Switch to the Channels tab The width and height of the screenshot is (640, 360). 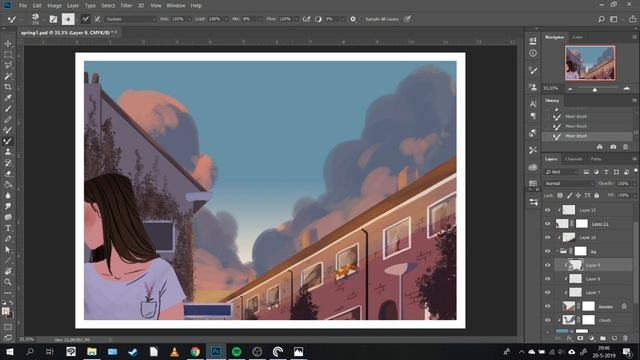[573, 159]
